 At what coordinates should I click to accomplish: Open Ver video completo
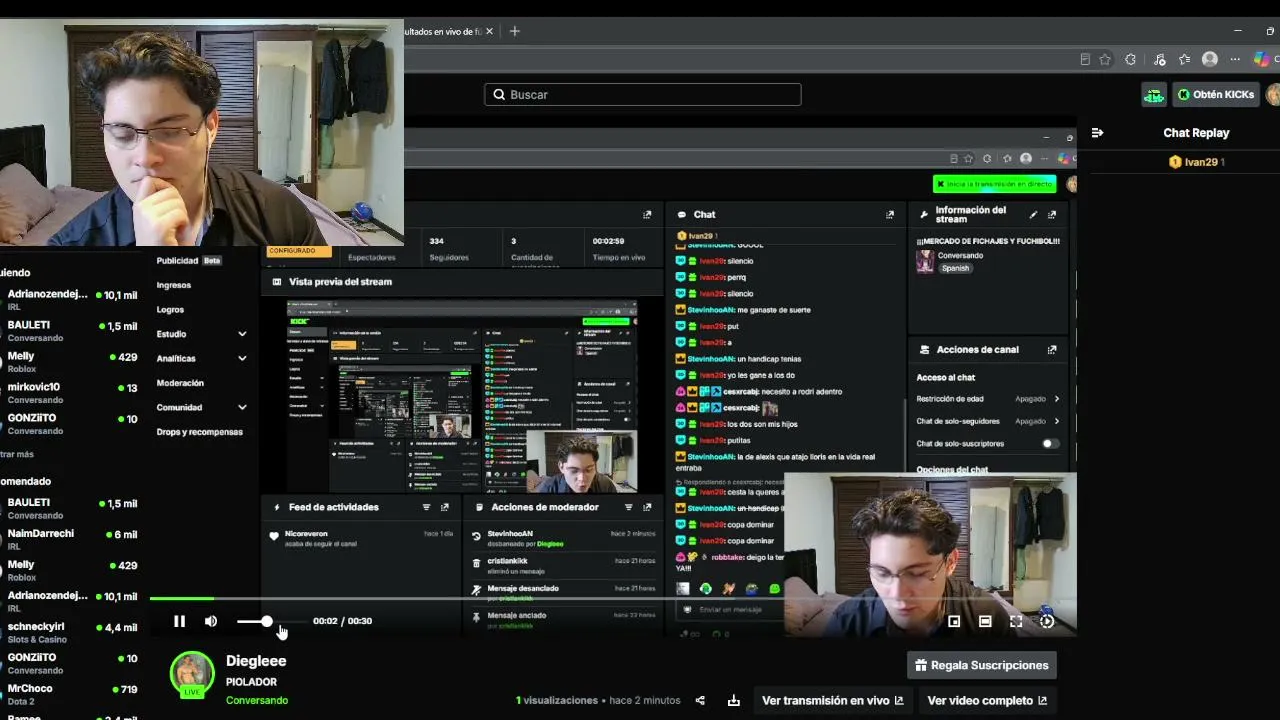(x=987, y=701)
